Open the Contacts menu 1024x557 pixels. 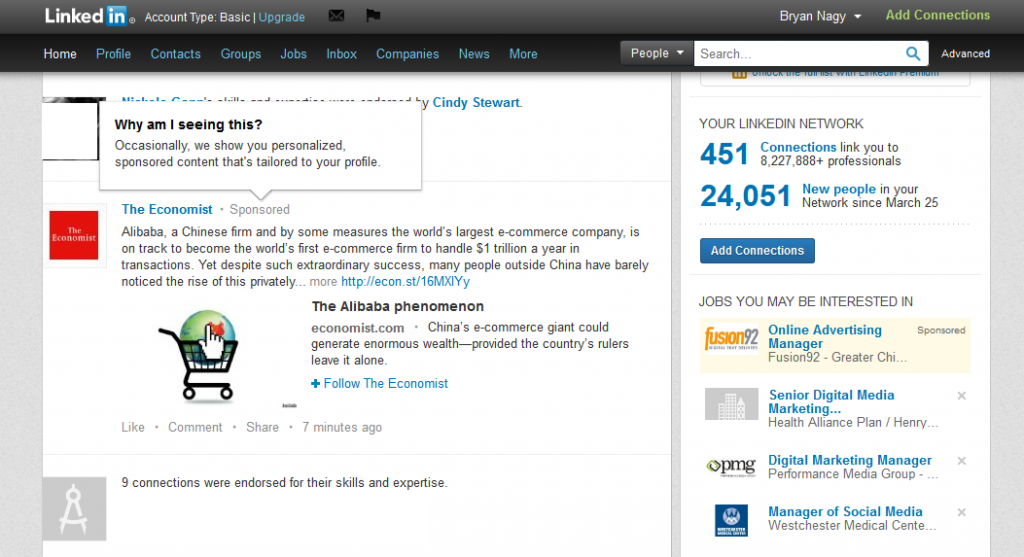(176, 54)
